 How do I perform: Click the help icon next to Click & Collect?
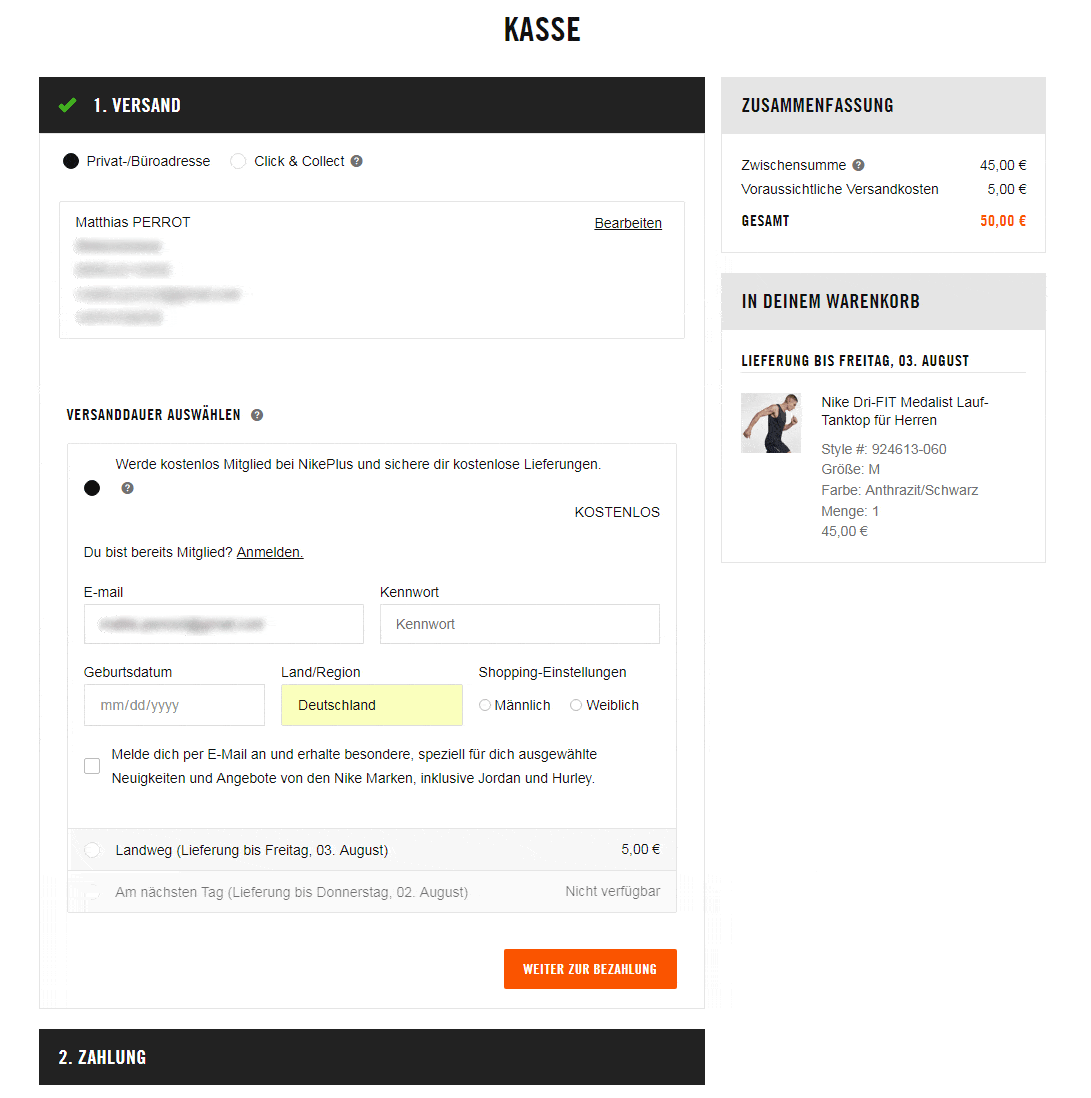pyautogui.click(x=356, y=161)
